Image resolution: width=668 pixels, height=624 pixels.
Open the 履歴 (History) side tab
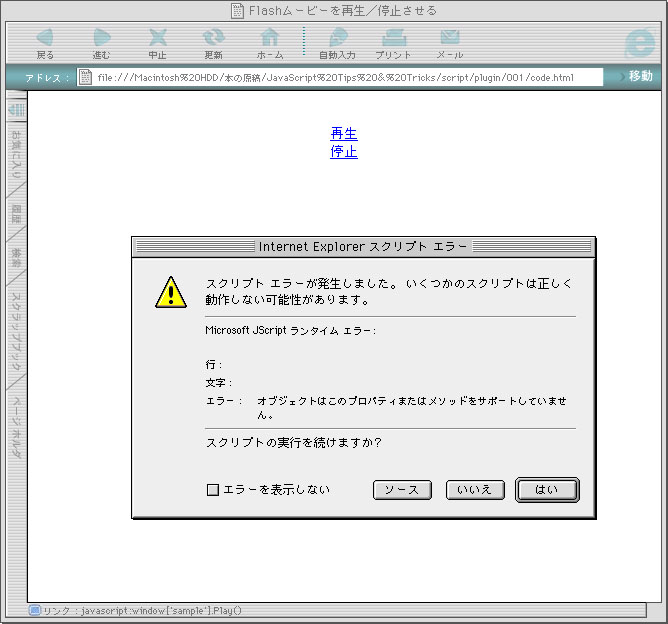click(16, 214)
